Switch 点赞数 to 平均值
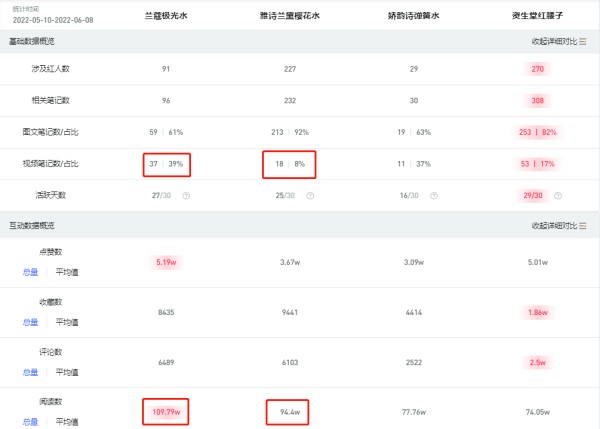This screenshot has width=600, height=429. click(67, 272)
